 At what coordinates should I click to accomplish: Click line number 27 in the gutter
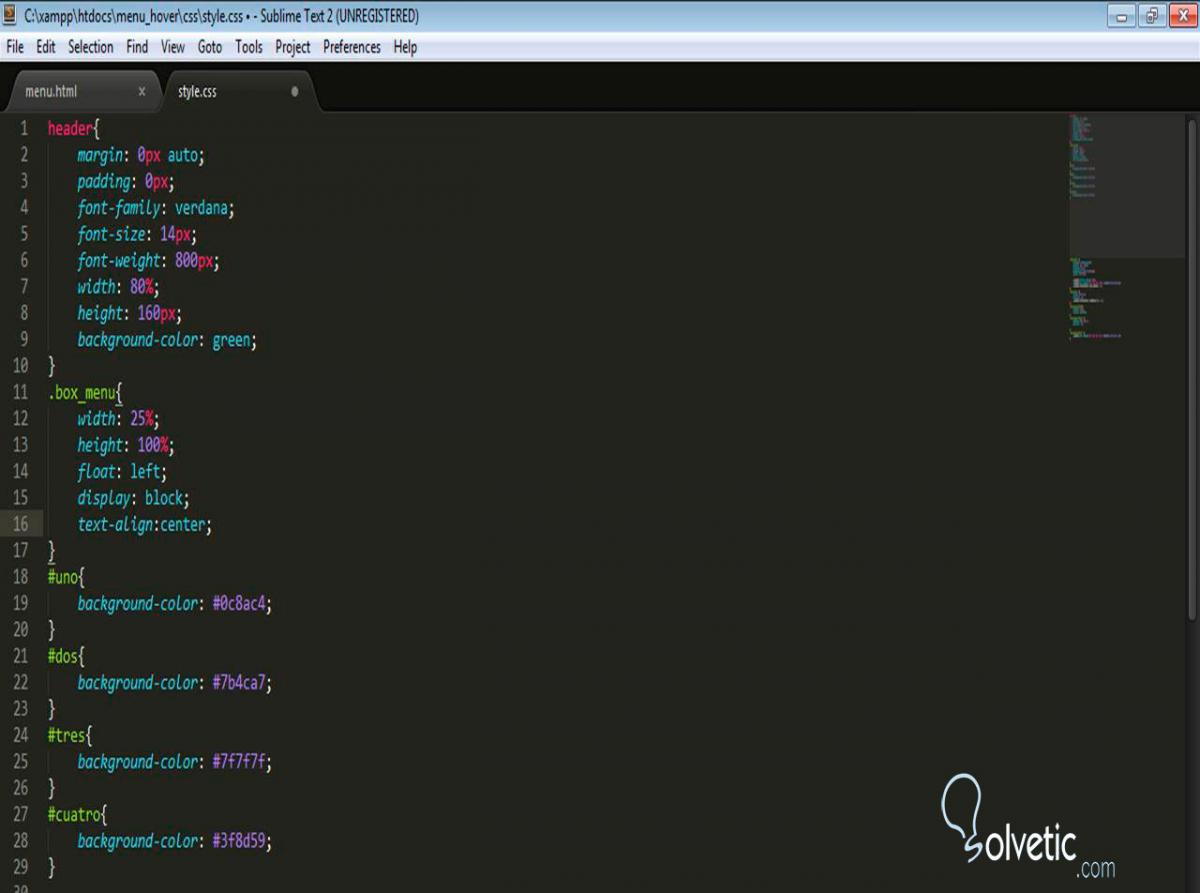point(21,814)
